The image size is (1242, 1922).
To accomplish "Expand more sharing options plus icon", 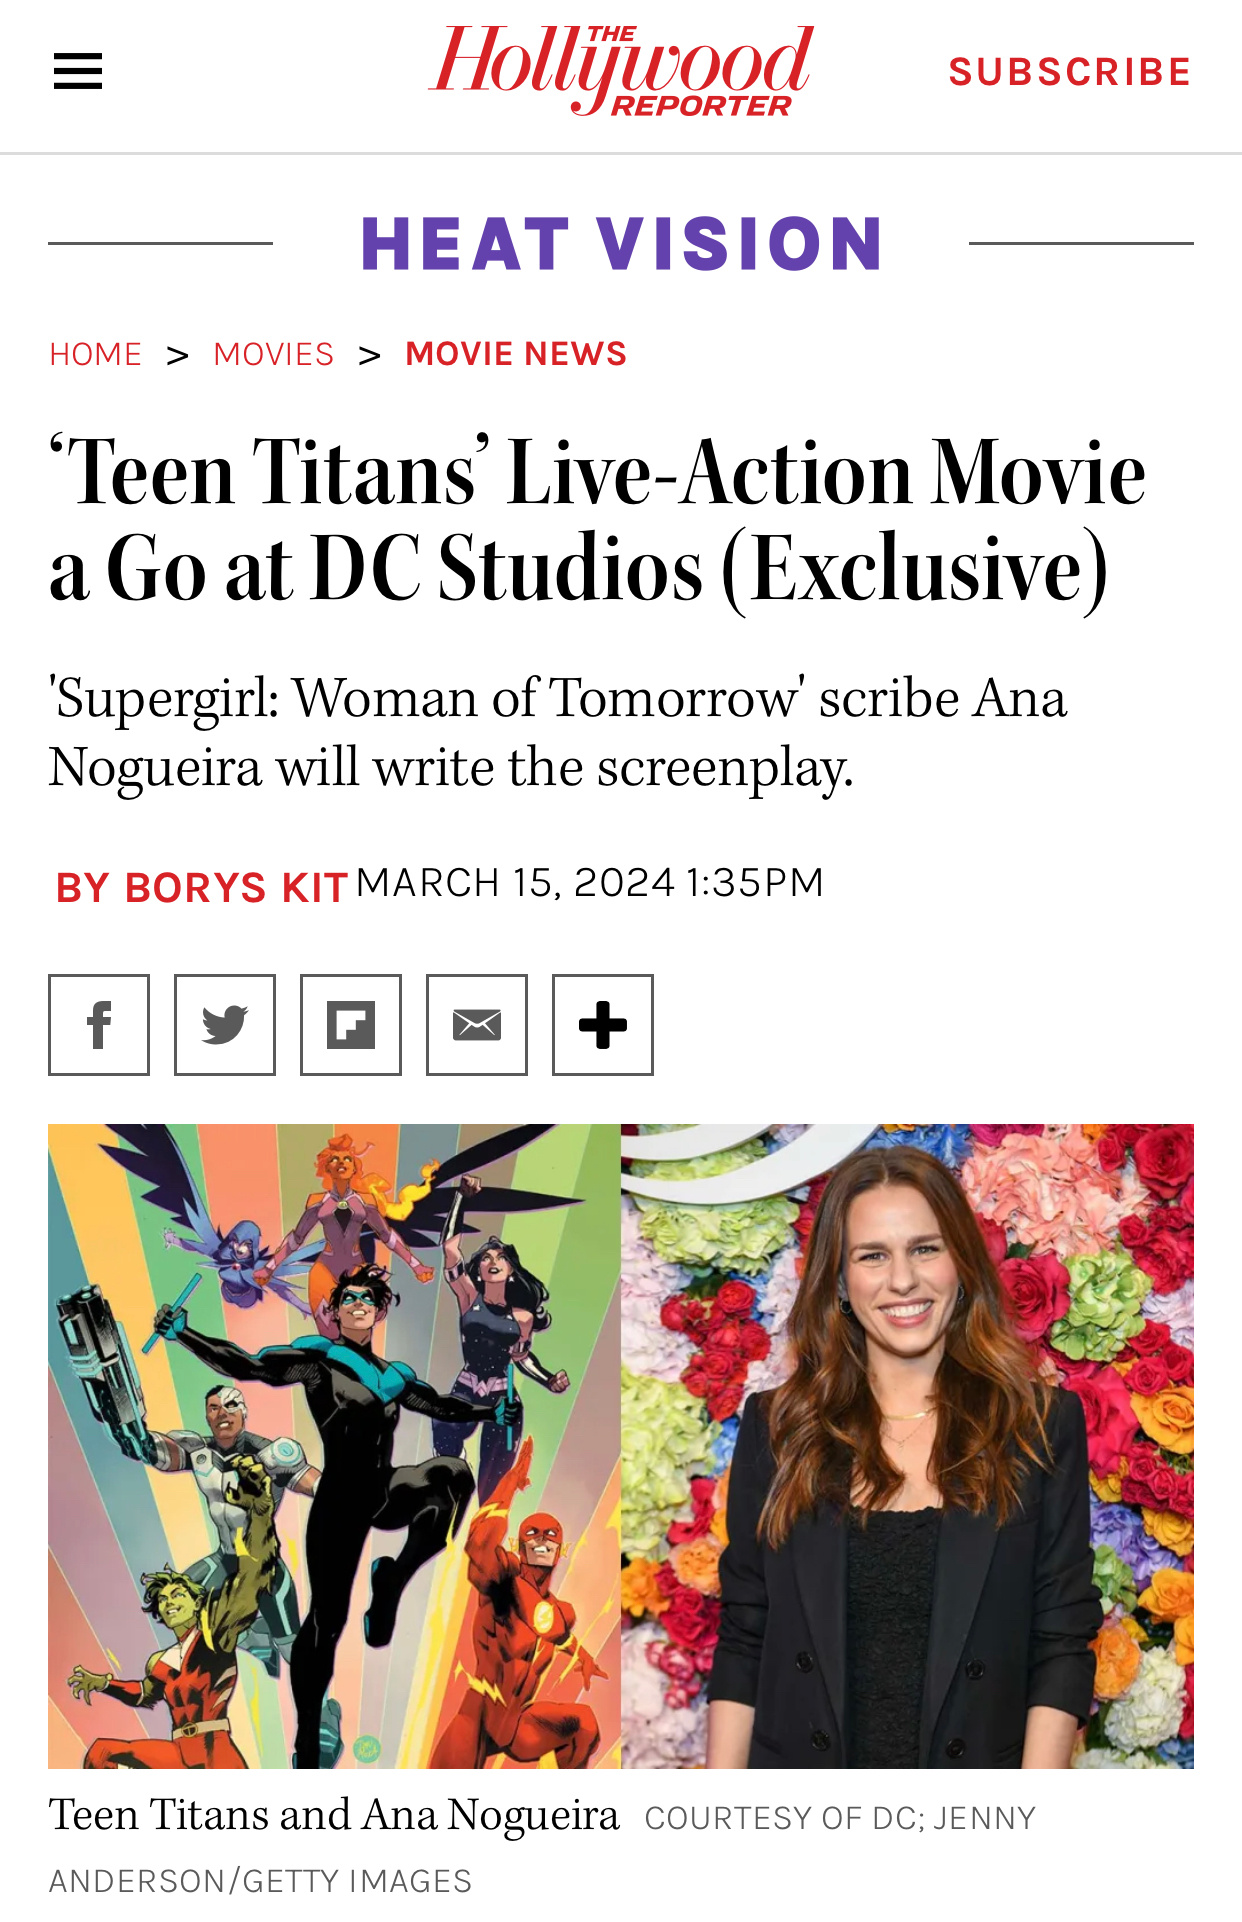I will click(x=603, y=1025).
